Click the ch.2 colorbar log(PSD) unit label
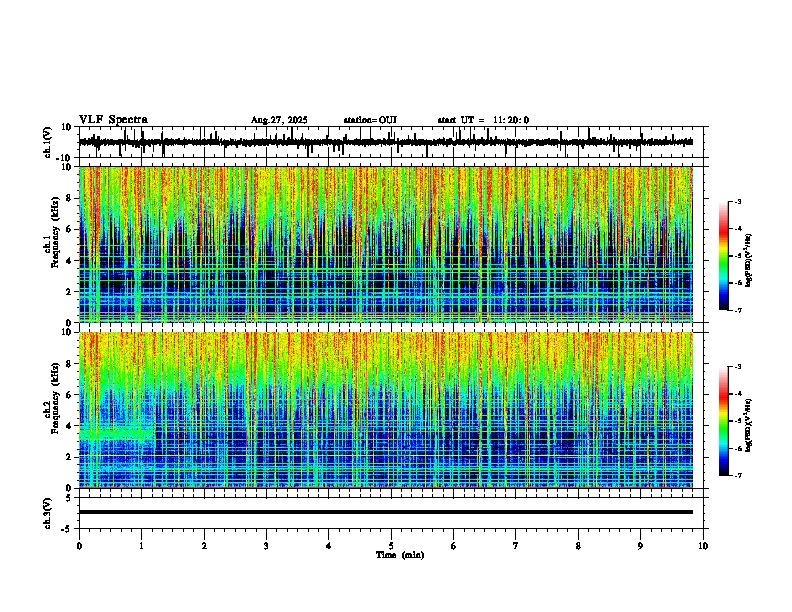 pyautogui.click(x=749, y=425)
